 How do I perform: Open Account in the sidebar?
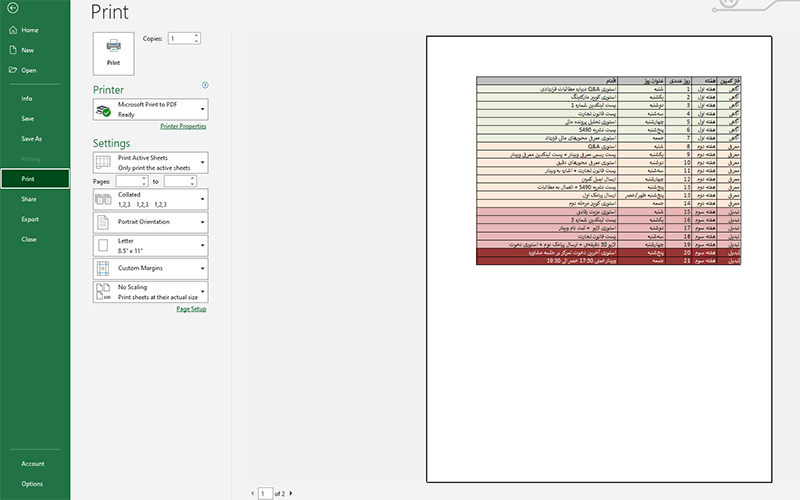pyautogui.click(x=35, y=464)
